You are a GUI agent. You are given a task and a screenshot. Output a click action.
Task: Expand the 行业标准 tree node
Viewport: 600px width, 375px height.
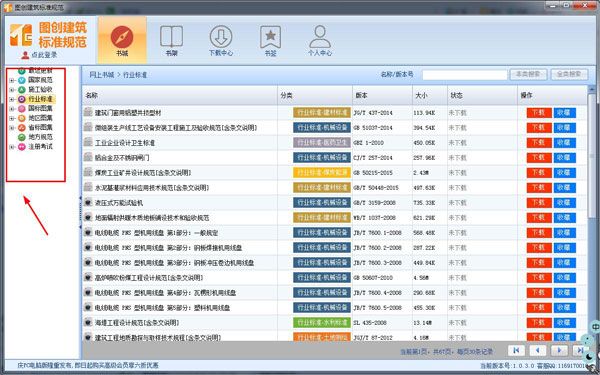(12, 99)
